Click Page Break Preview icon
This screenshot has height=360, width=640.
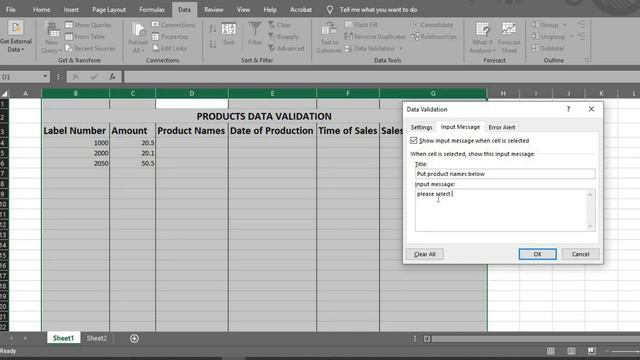[x=592, y=351]
